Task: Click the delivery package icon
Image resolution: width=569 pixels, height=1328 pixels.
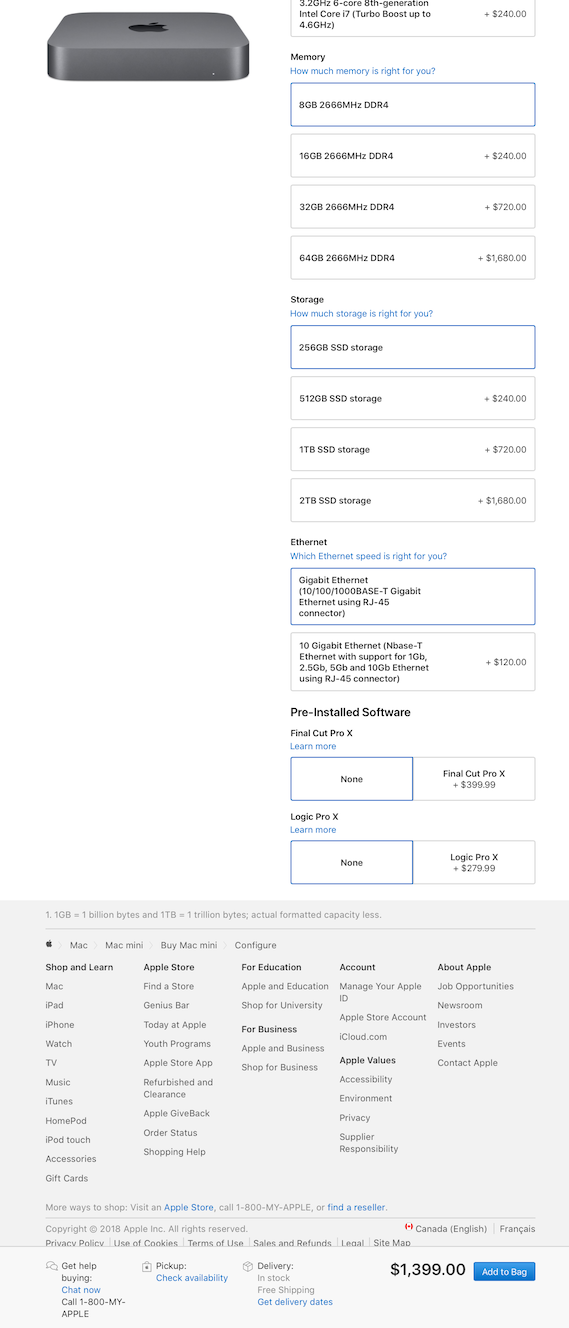Action: [x=248, y=1266]
